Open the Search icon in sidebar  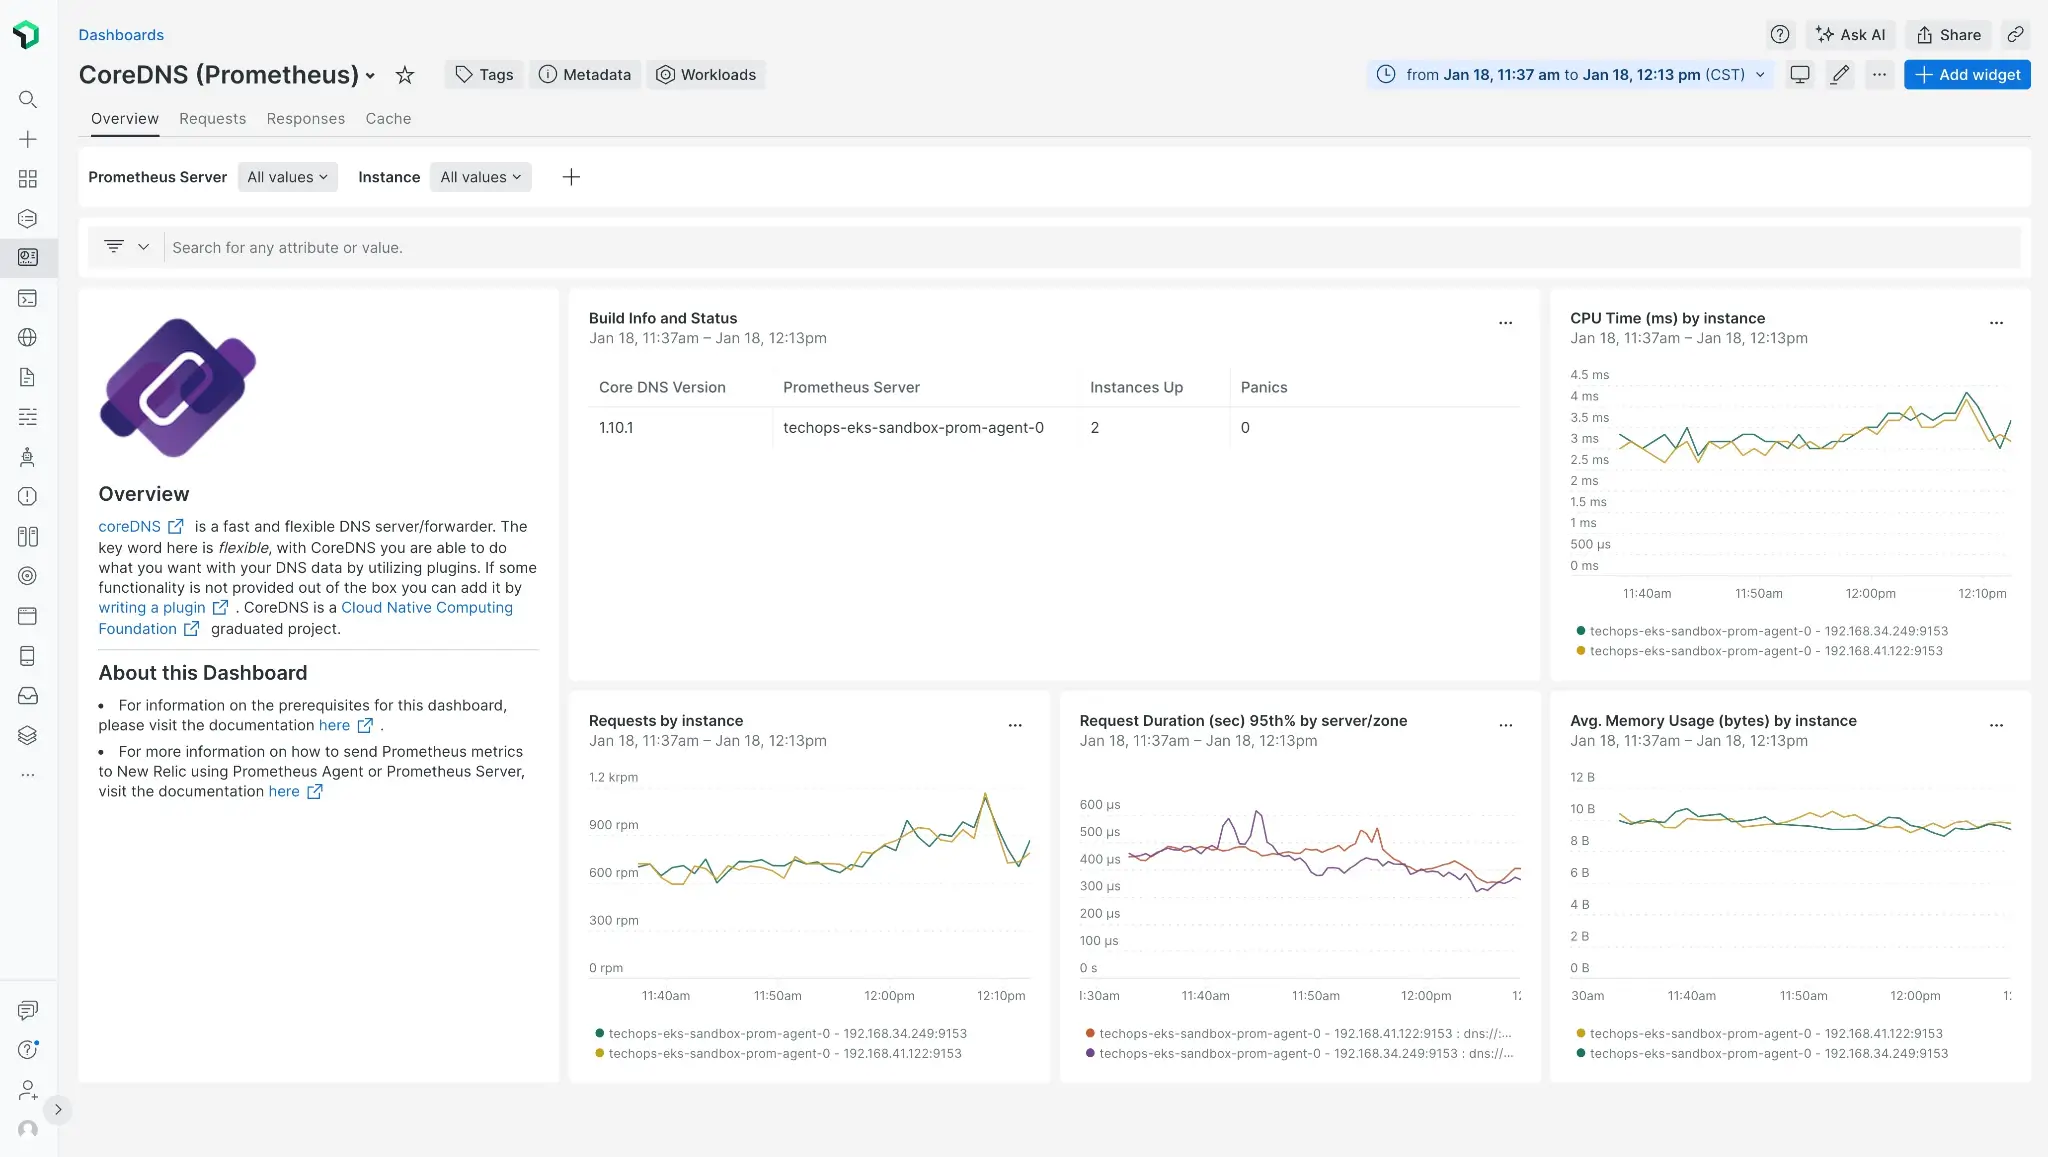[x=28, y=100]
